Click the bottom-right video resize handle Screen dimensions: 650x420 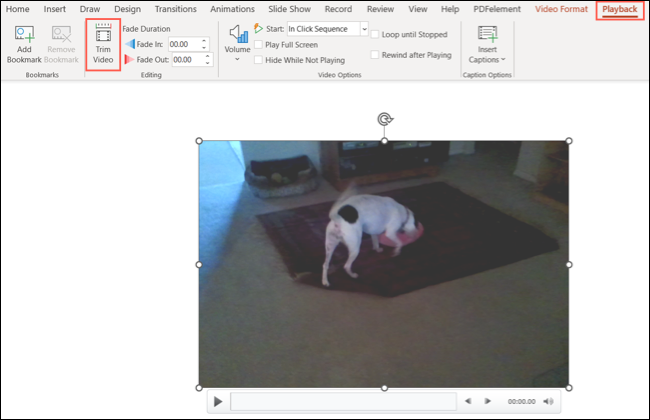tap(569, 388)
